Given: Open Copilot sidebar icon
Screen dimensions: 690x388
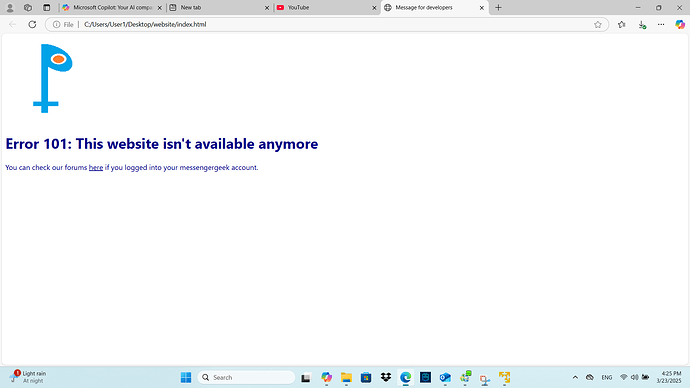Looking at the screenshot, I should [680, 25].
